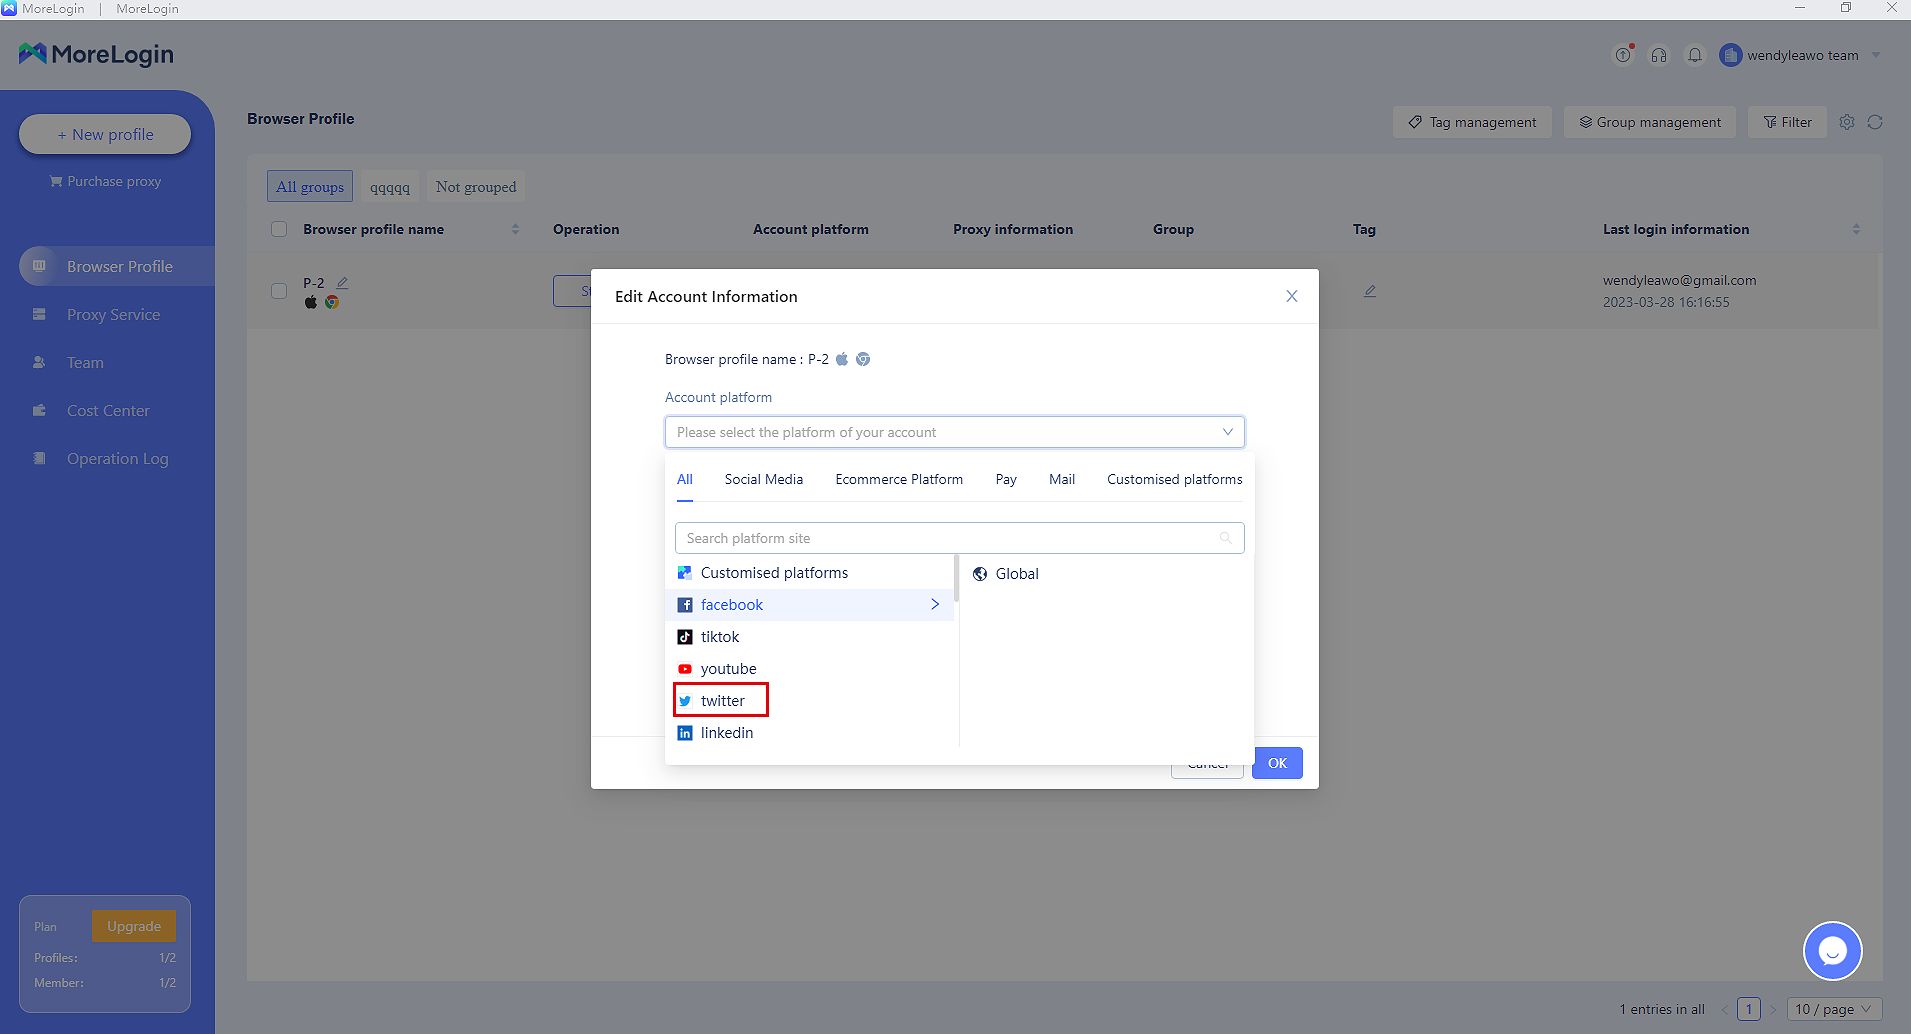Click the platform list scrollbar
Viewport: 1911px width, 1034px height.
957,578
